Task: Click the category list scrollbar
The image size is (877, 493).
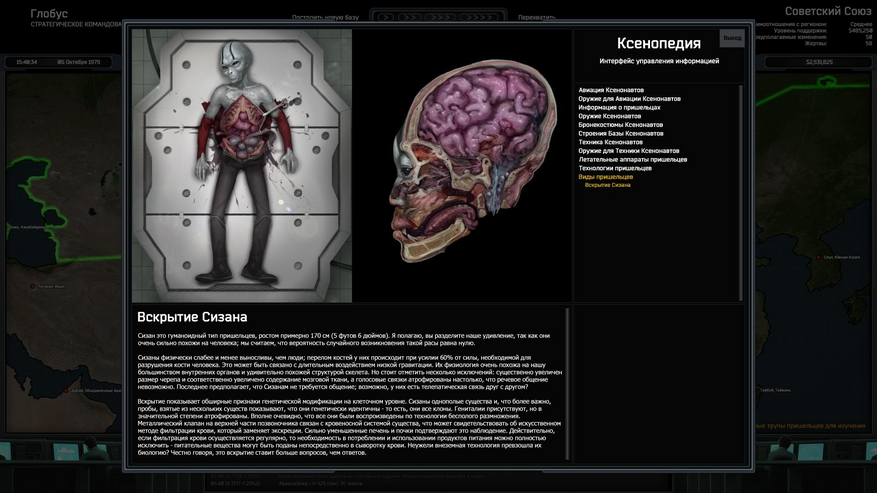Action: [x=741, y=193]
